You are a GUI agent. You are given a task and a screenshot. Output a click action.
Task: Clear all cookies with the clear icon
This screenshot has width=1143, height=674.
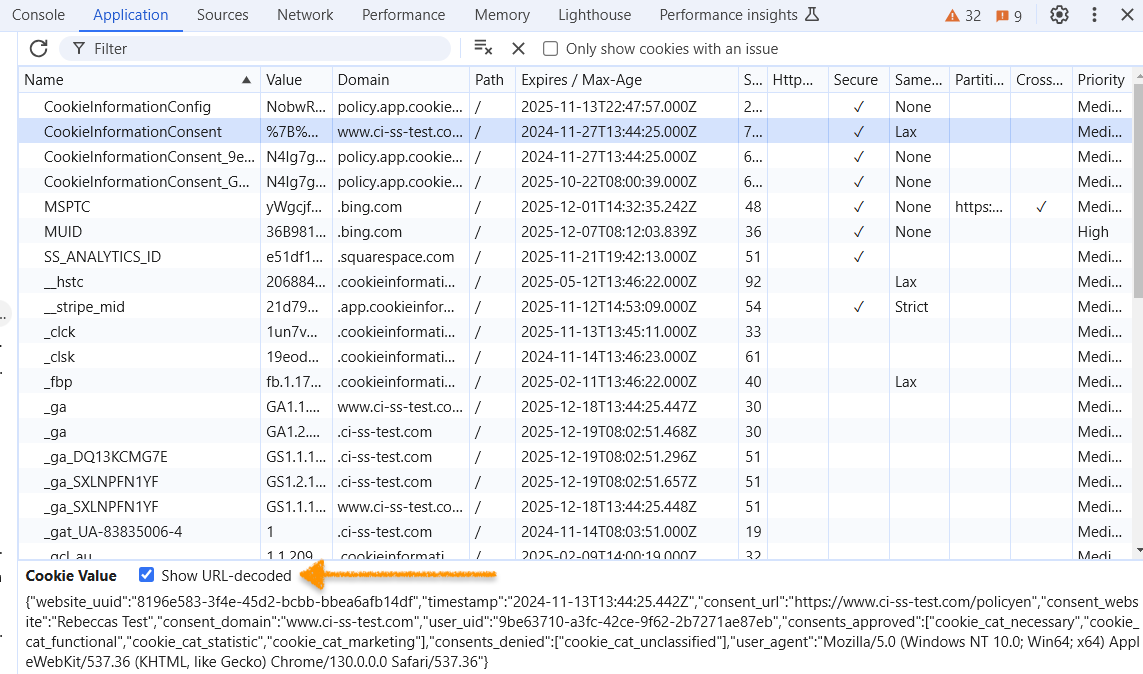481,48
